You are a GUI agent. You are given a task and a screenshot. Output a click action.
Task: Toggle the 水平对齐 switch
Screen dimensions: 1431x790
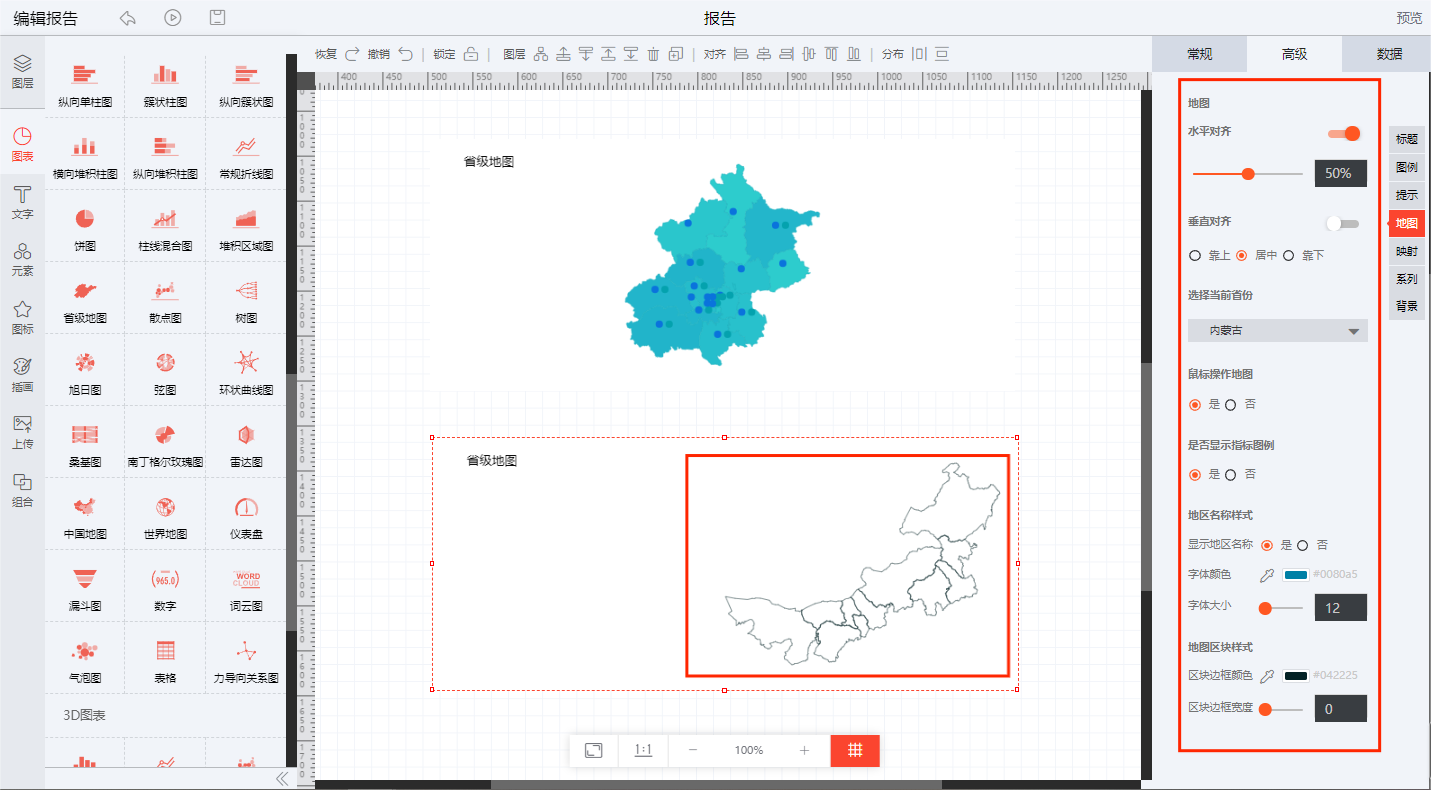(1344, 134)
